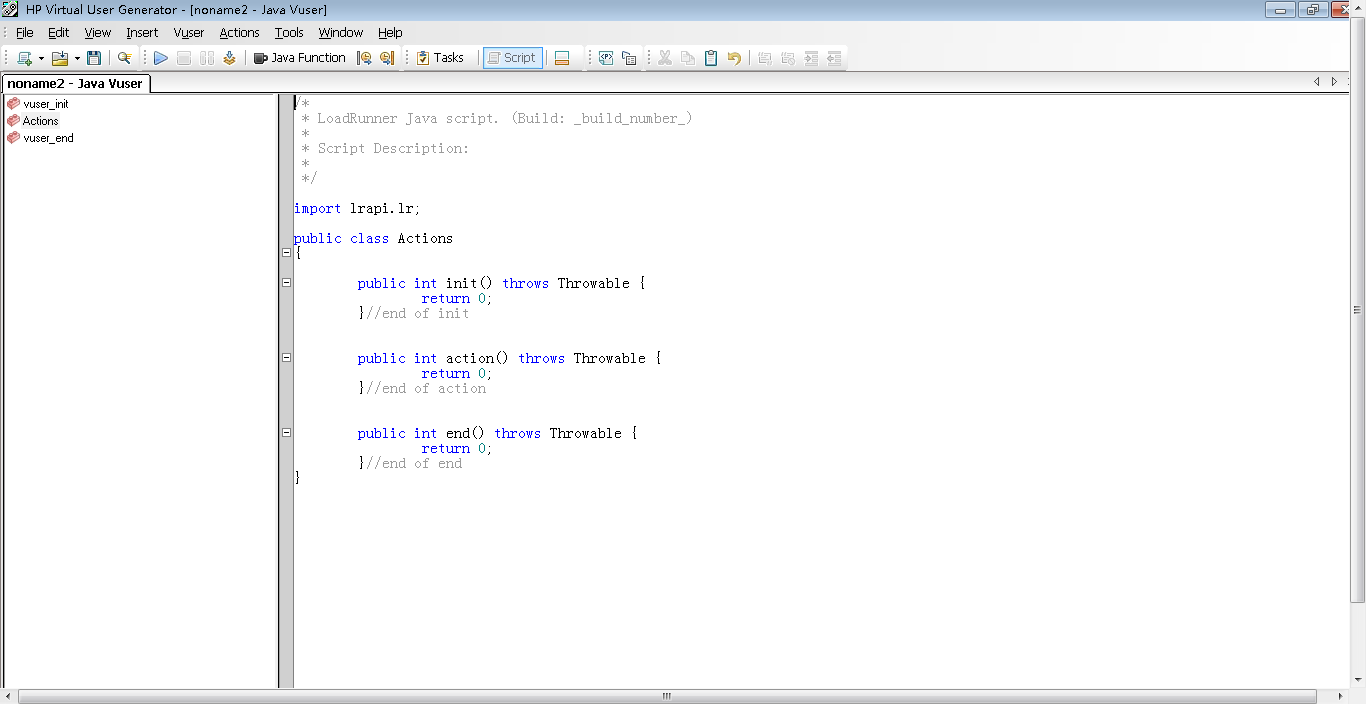Toggle the output window icon beside Script
1366x704 pixels.
562,58
